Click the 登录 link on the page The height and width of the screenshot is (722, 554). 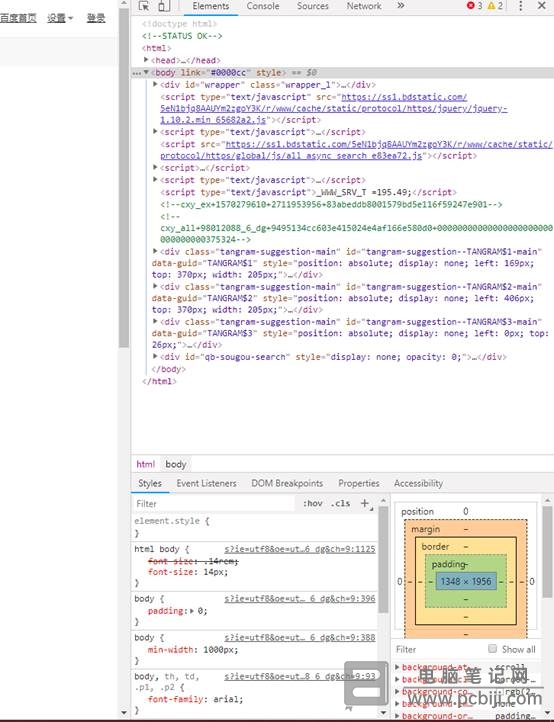point(96,18)
